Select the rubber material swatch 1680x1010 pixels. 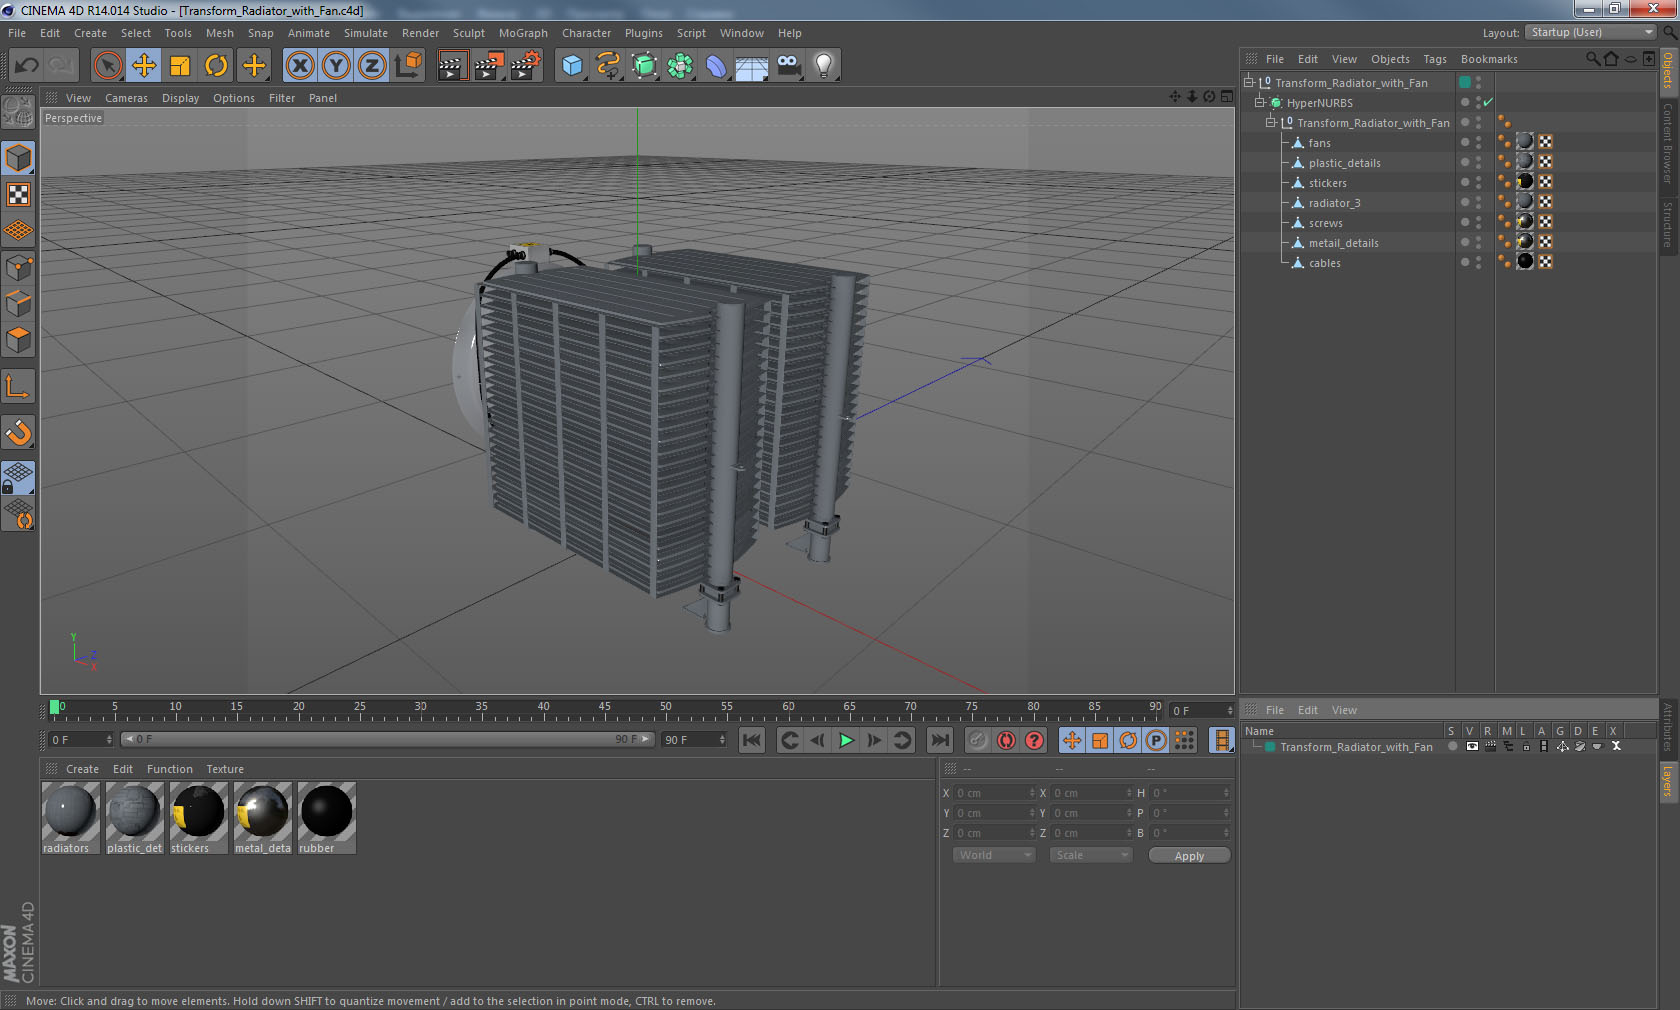pyautogui.click(x=326, y=818)
